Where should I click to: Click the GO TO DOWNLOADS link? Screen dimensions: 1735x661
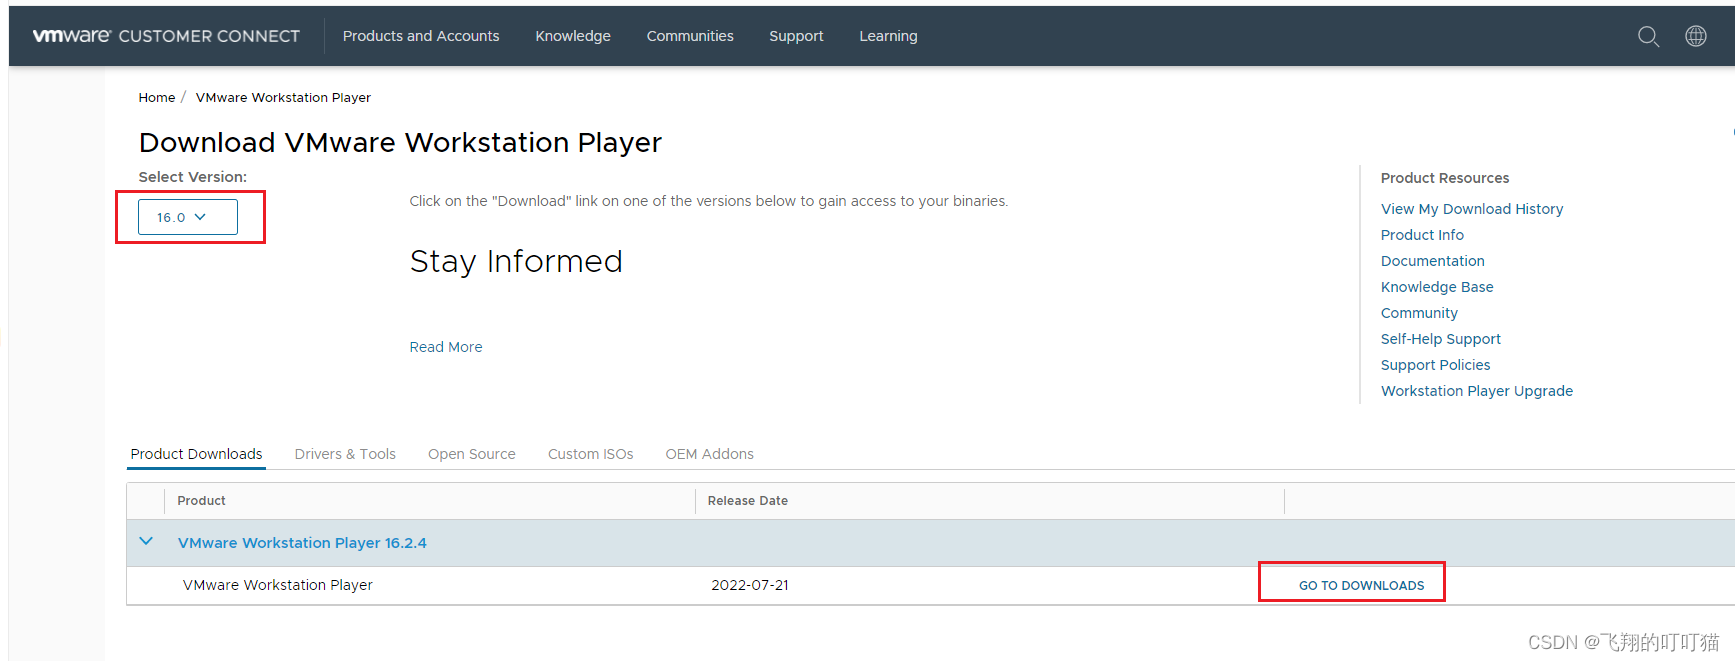pyautogui.click(x=1361, y=586)
